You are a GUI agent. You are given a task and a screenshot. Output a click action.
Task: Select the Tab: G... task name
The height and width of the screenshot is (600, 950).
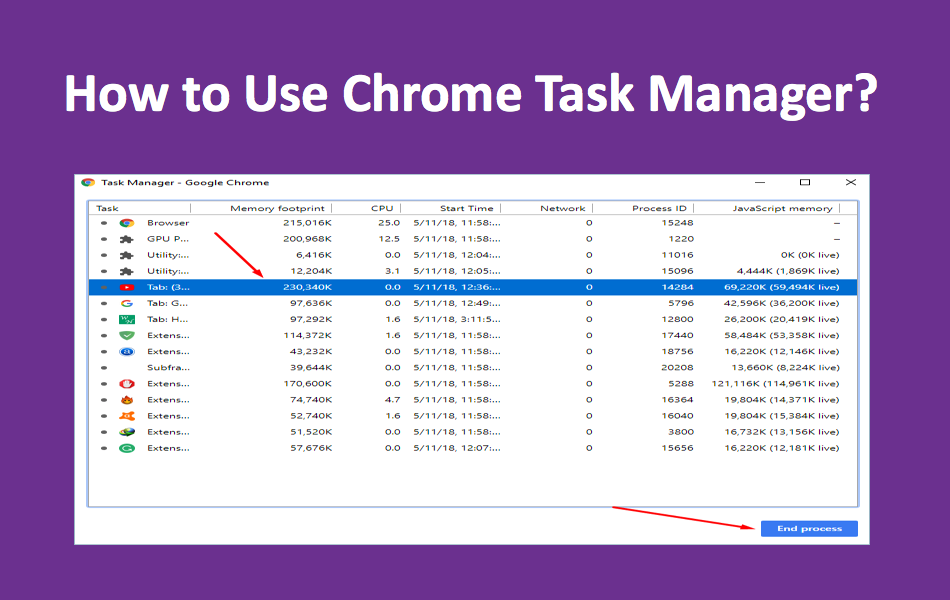point(167,303)
